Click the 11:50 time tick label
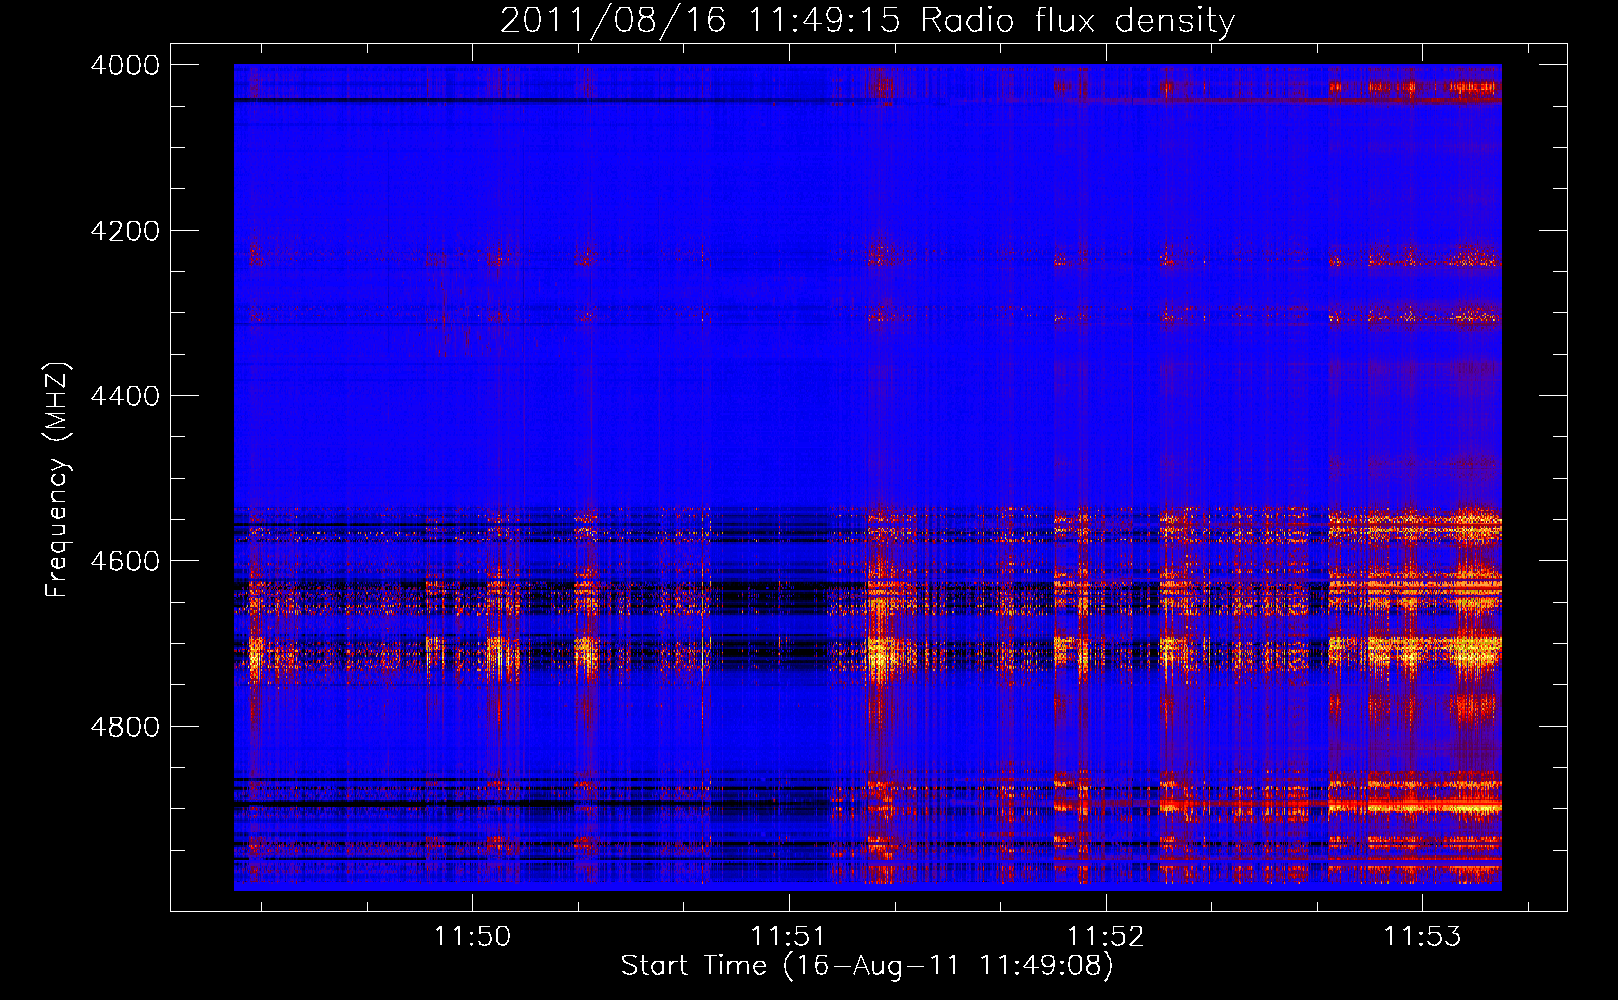The width and height of the screenshot is (1618, 1000). tap(472, 936)
